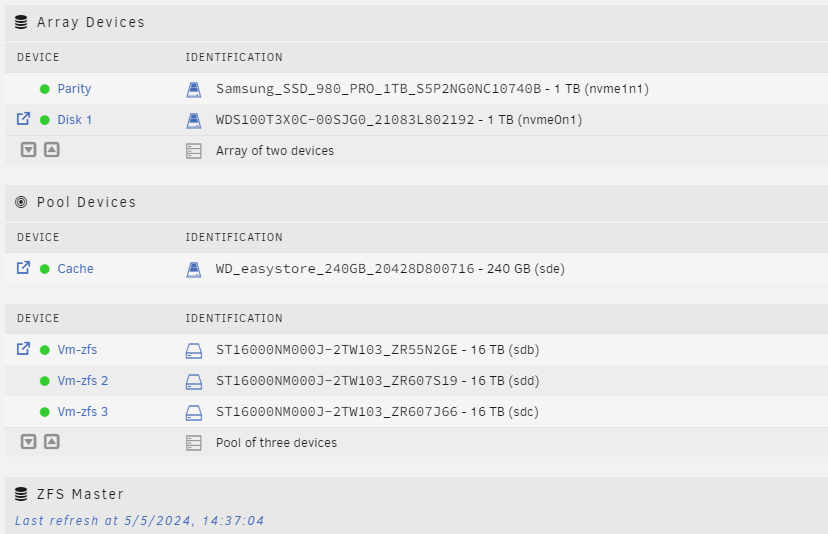This screenshot has height=534, width=828.
Task: Click the list icon beside Pool of three devices
Action: [194, 443]
